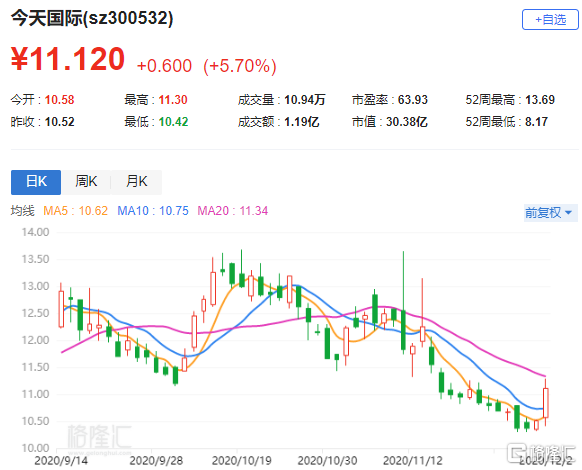Switch to 周K weekly chart tab
The width and height of the screenshot is (582, 470).
(x=86, y=182)
